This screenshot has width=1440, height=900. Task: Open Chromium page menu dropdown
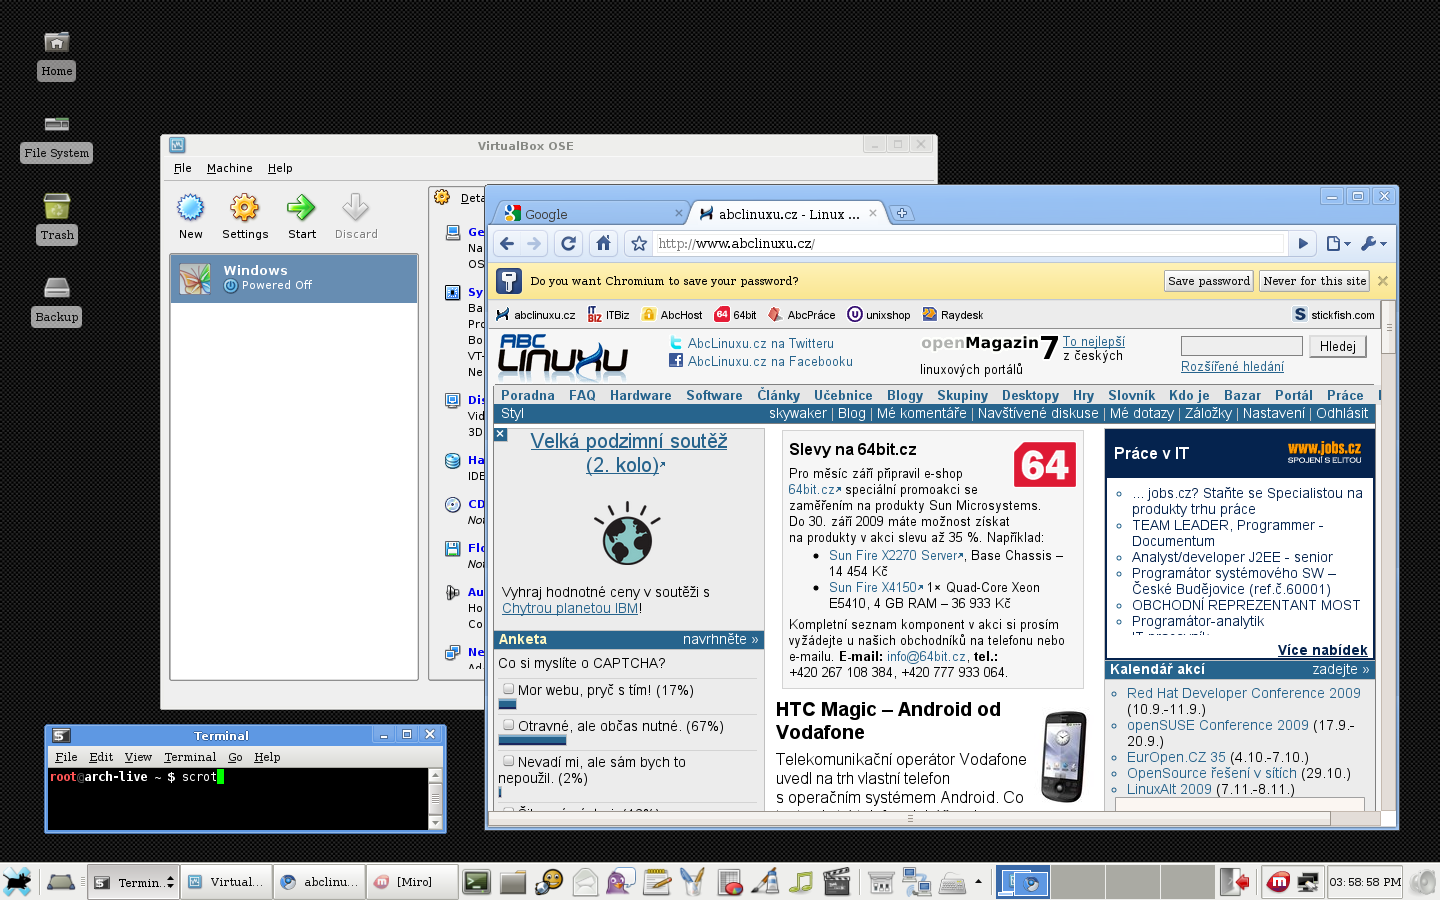1338,243
